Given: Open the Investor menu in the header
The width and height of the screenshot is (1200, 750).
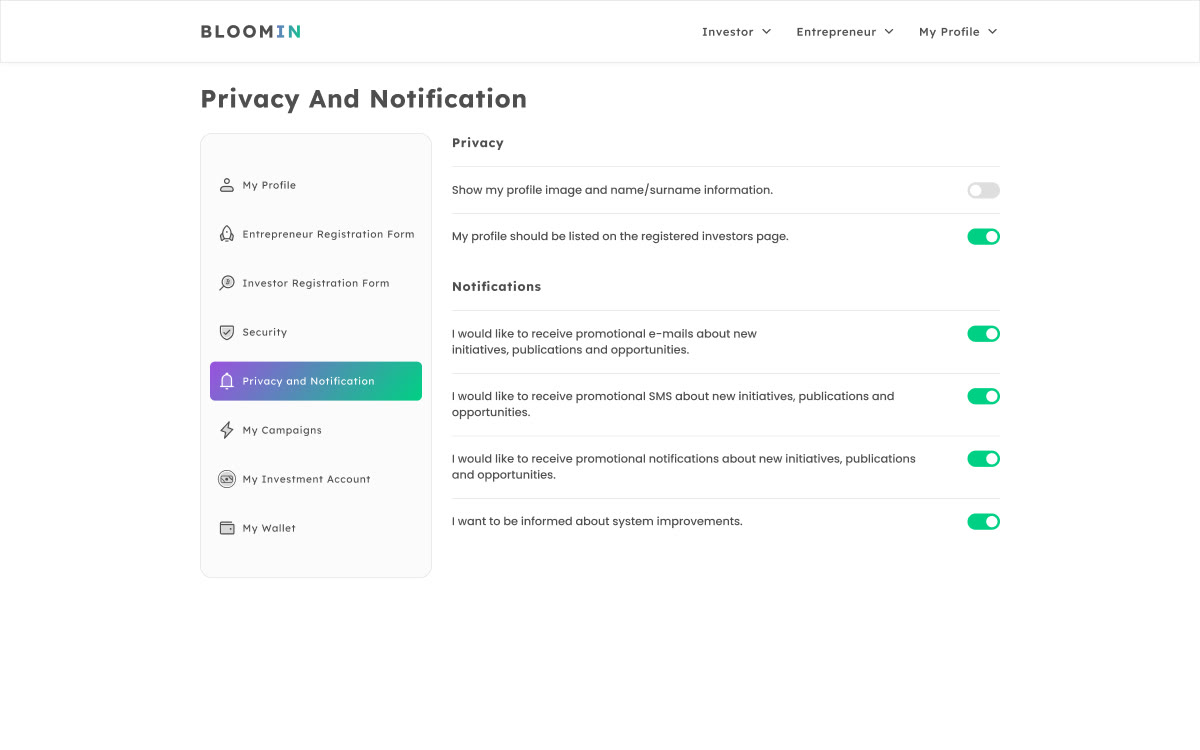Looking at the screenshot, I should tap(737, 32).
